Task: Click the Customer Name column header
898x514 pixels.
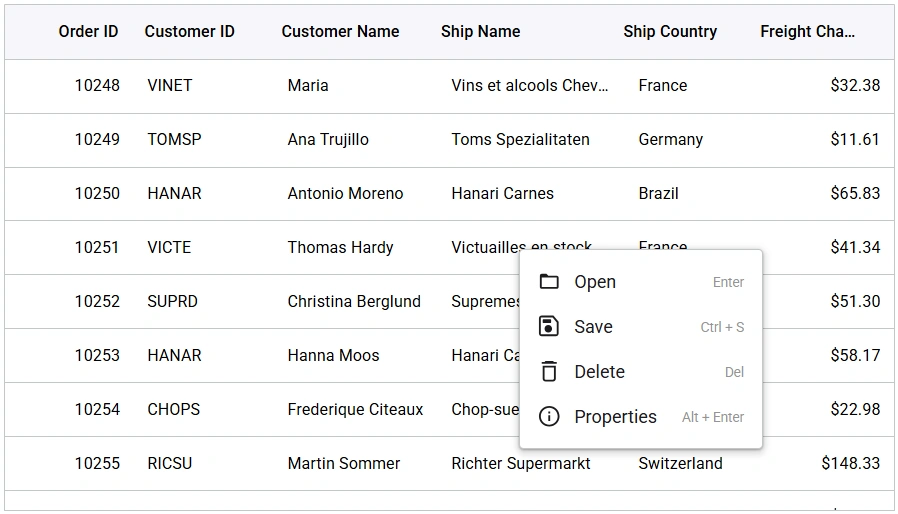Action: click(340, 31)
